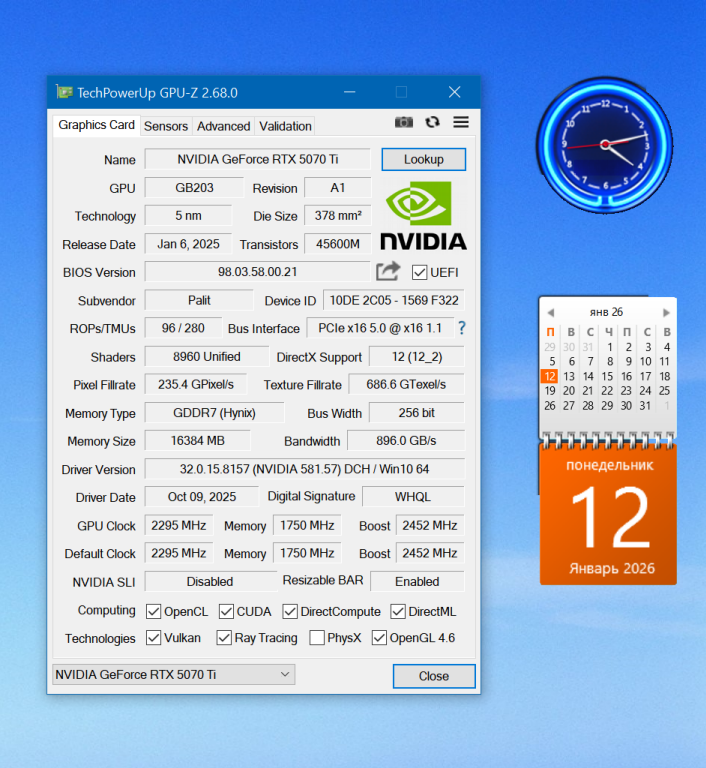Click the Transistors value 45600M
Image resolution: width=706 pixels, height=768 pixels.
click(338, 244)
